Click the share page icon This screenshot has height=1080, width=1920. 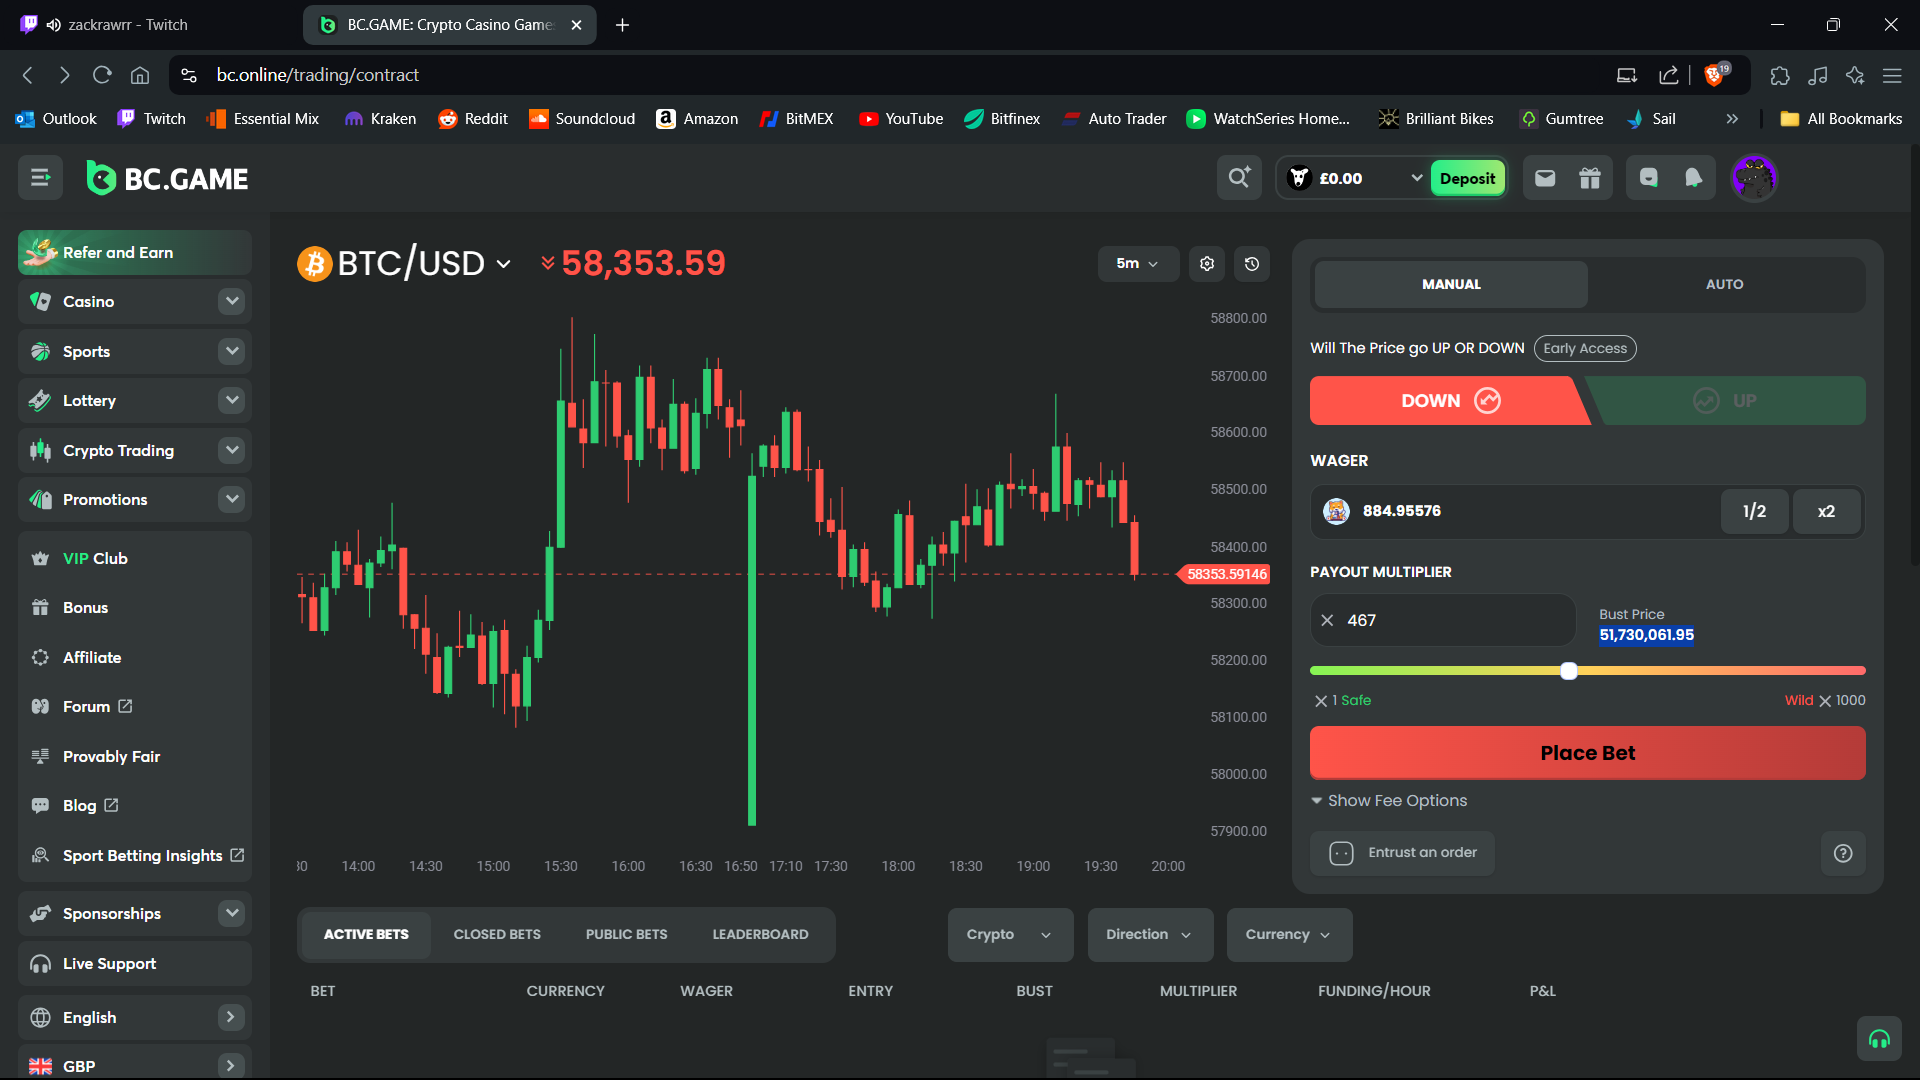(1668, 75)
